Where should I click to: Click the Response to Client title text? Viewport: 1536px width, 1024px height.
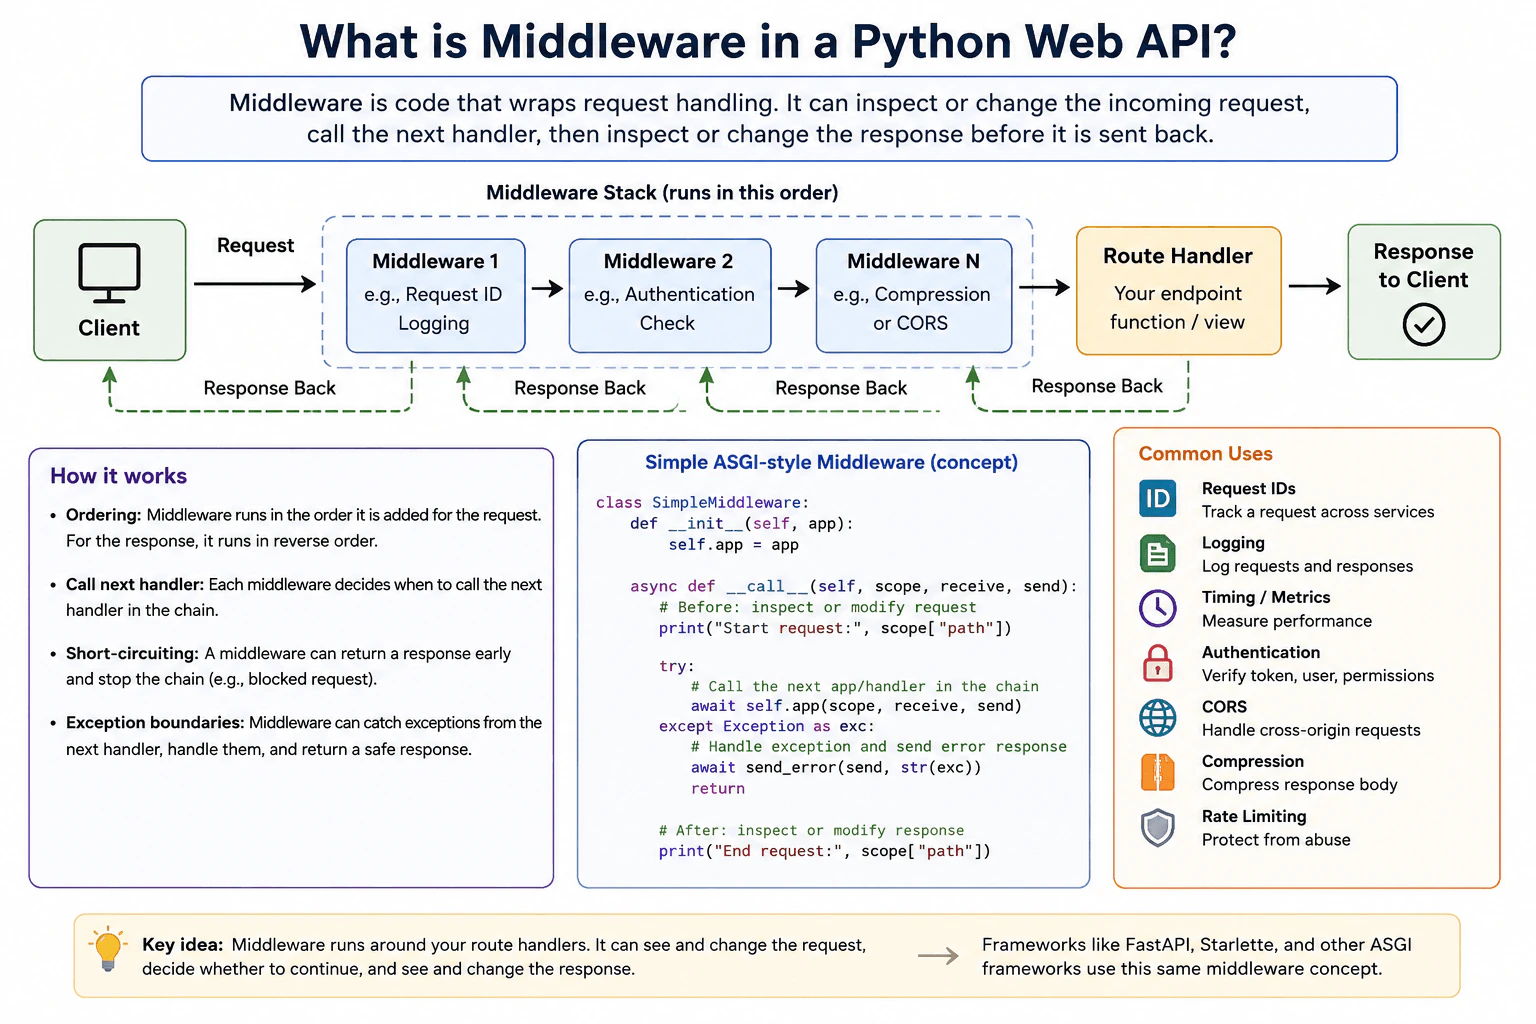(x=1423, y=265)
